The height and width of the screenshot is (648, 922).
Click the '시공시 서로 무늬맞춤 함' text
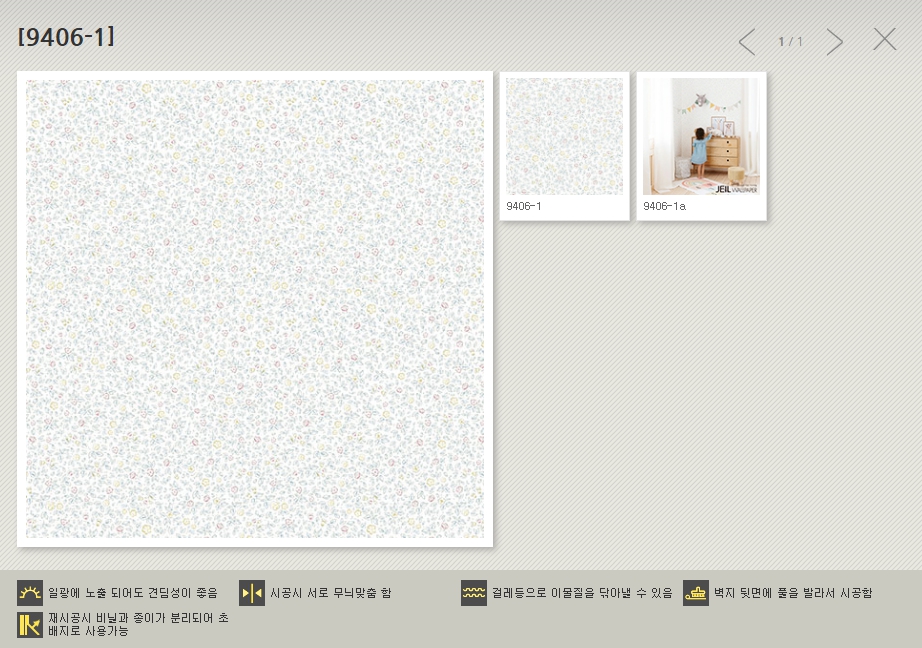pyautogui.click(x=331, y=593)
